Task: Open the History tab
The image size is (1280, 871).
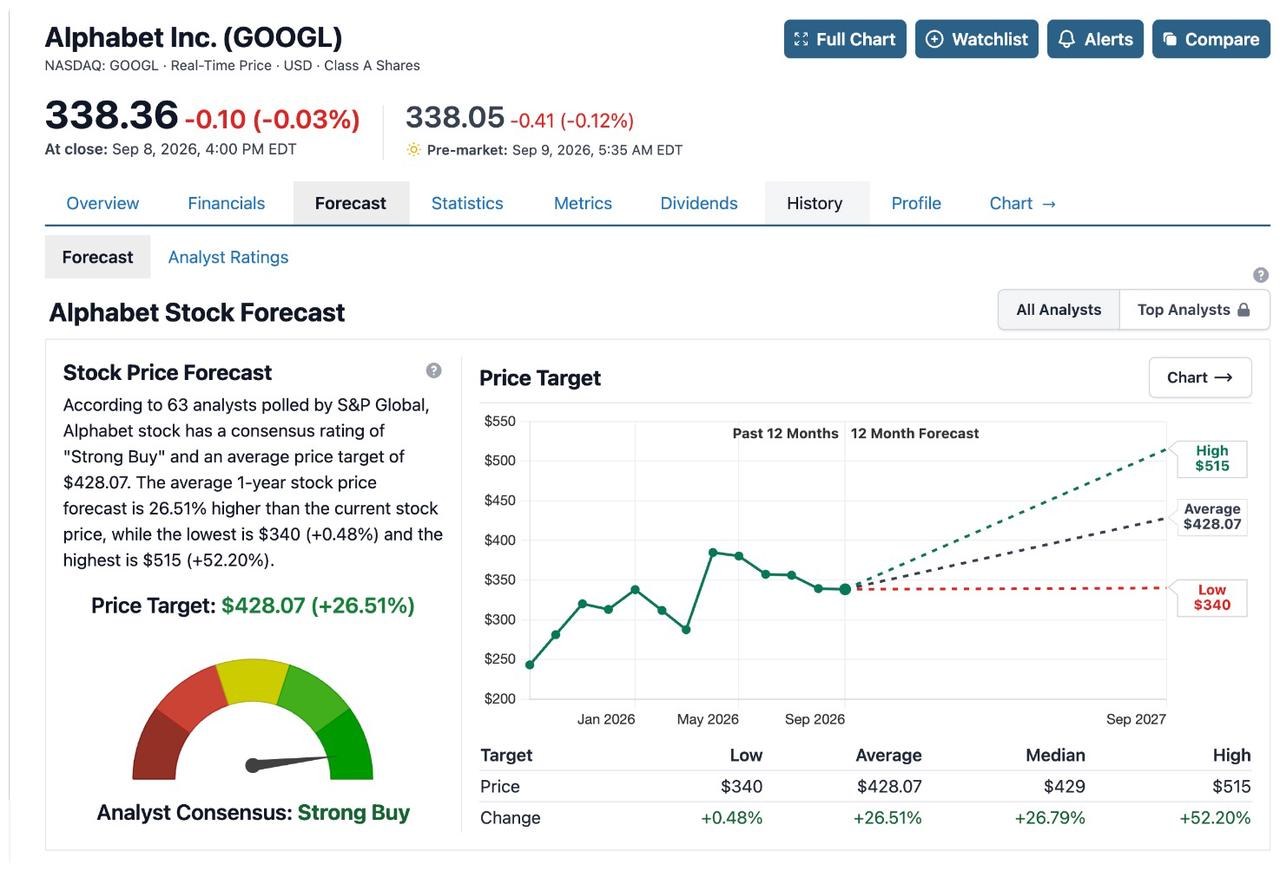Action: pos(815,203)
